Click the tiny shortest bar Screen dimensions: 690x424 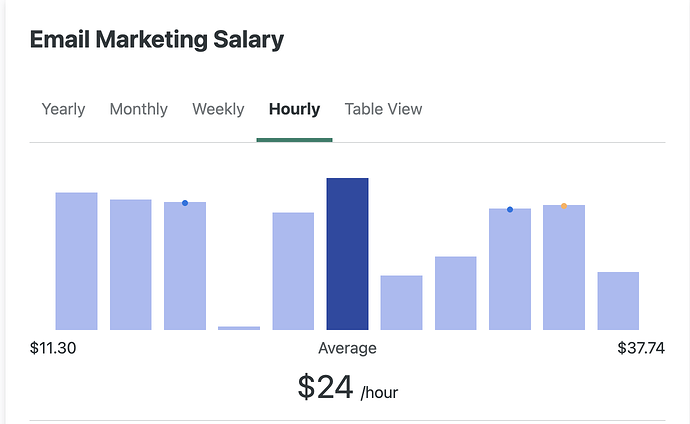[239, 328]
